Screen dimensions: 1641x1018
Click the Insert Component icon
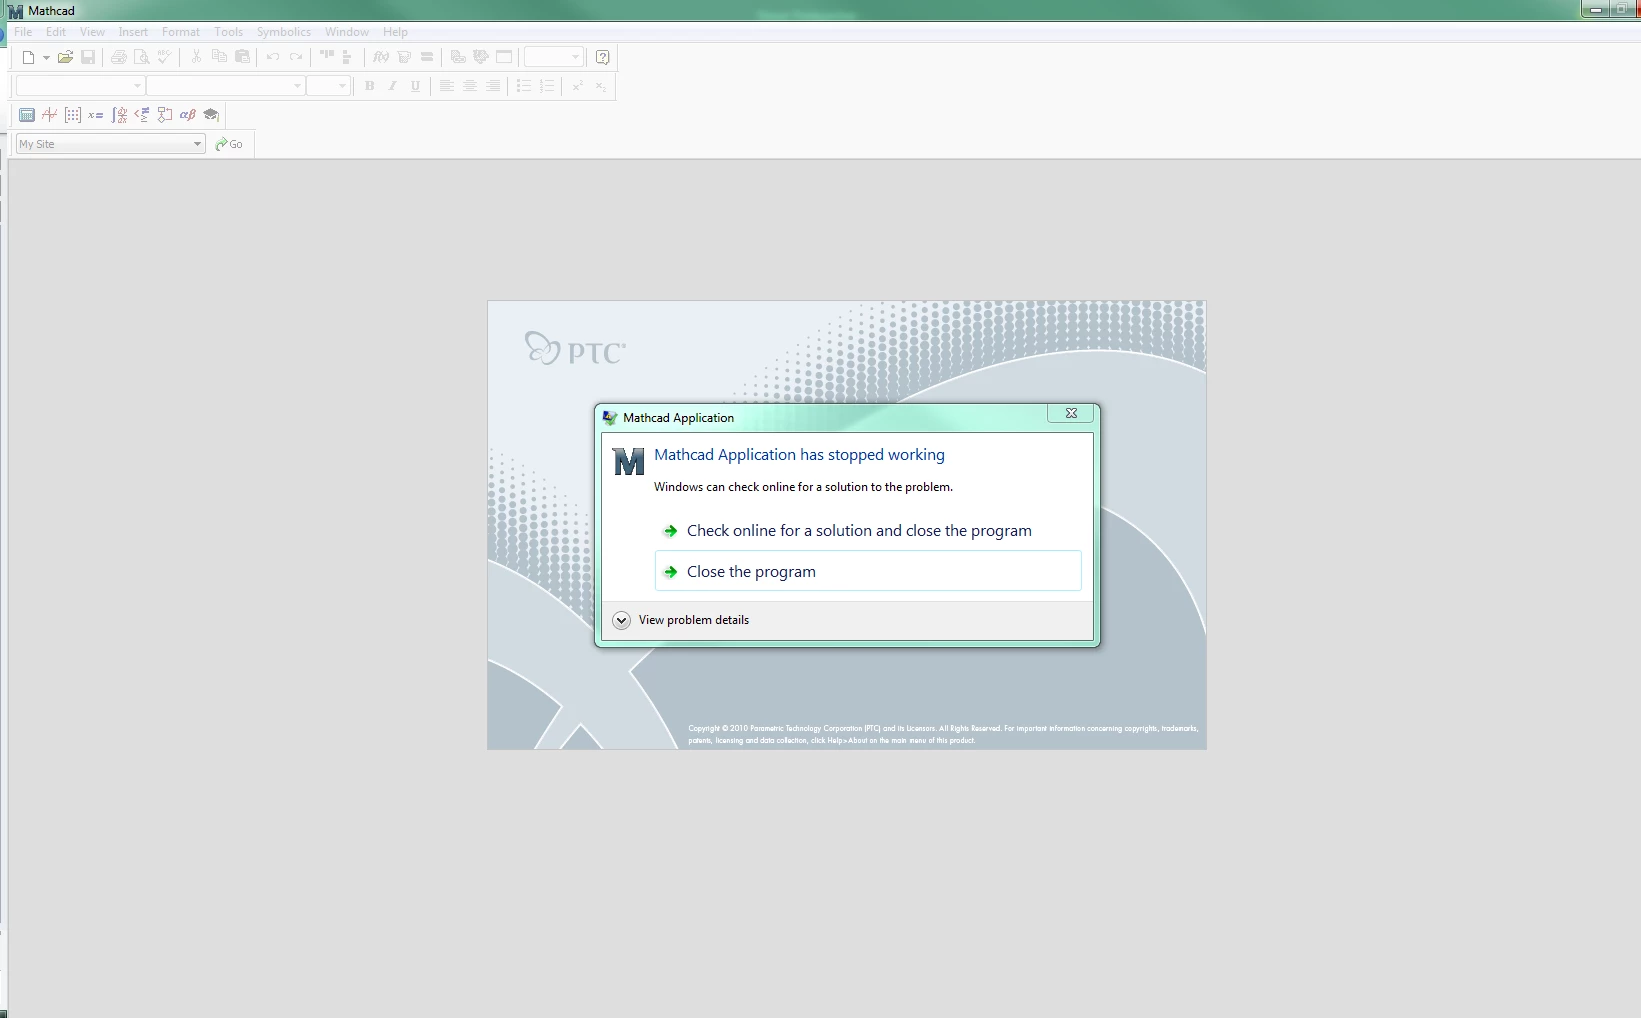click(x=481, y=57)
